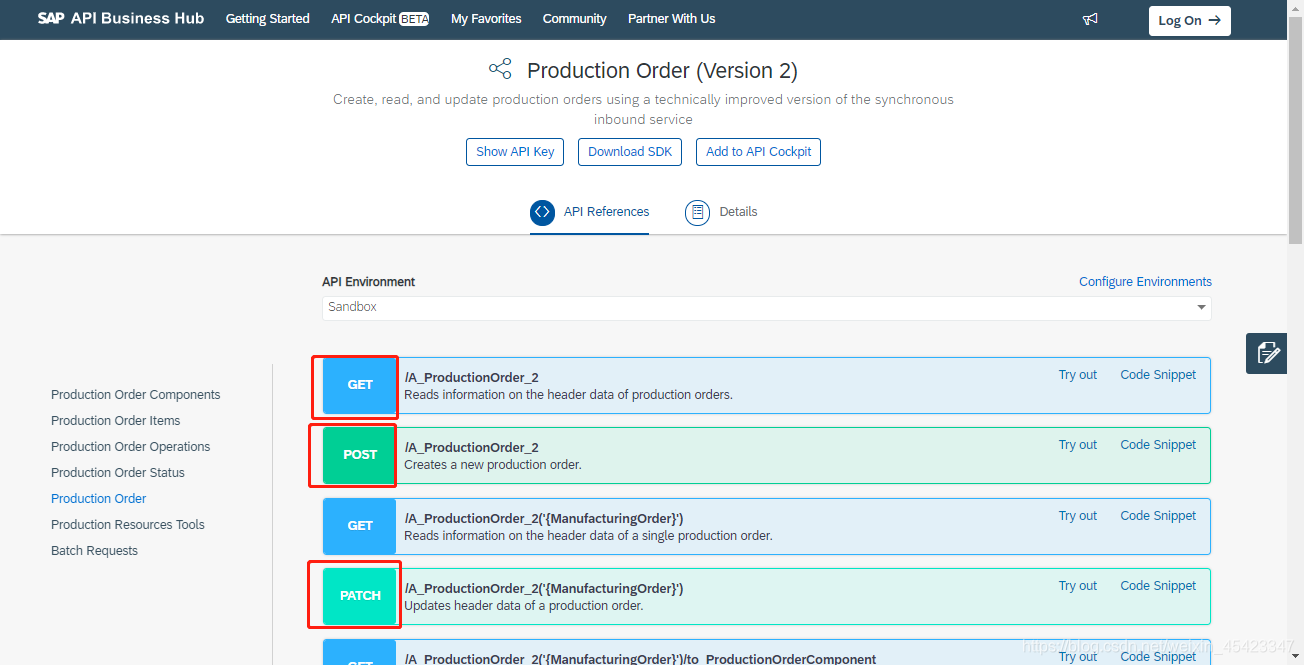Click Add to API Cockpit button
This screenshot has height=665, width=1304.
(x=758, y=152)
